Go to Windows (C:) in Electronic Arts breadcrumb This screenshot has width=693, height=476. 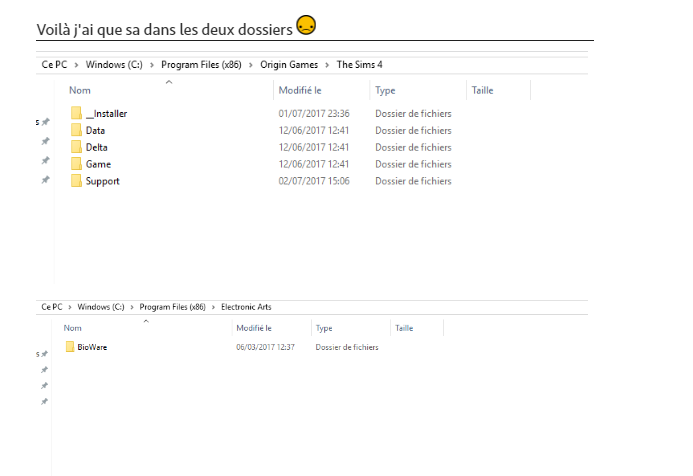click(x=101, y=307)
